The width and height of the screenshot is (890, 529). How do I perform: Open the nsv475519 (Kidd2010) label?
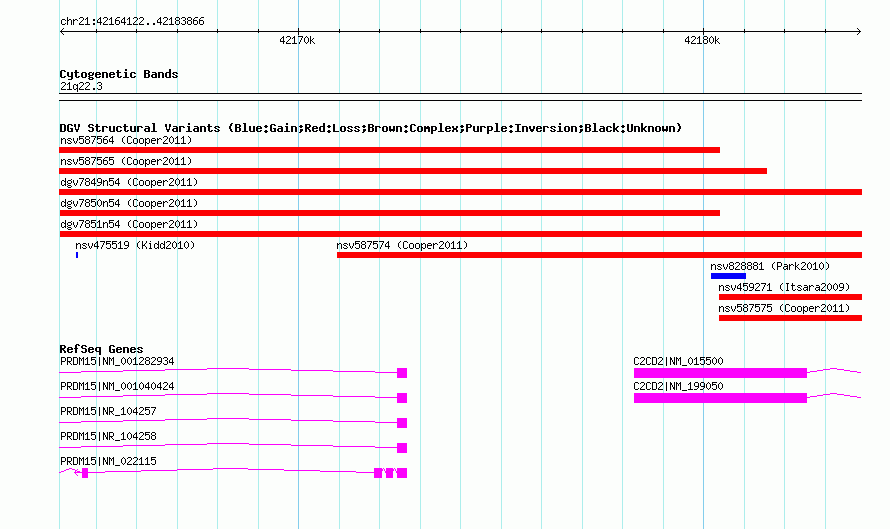coord(135,245)
